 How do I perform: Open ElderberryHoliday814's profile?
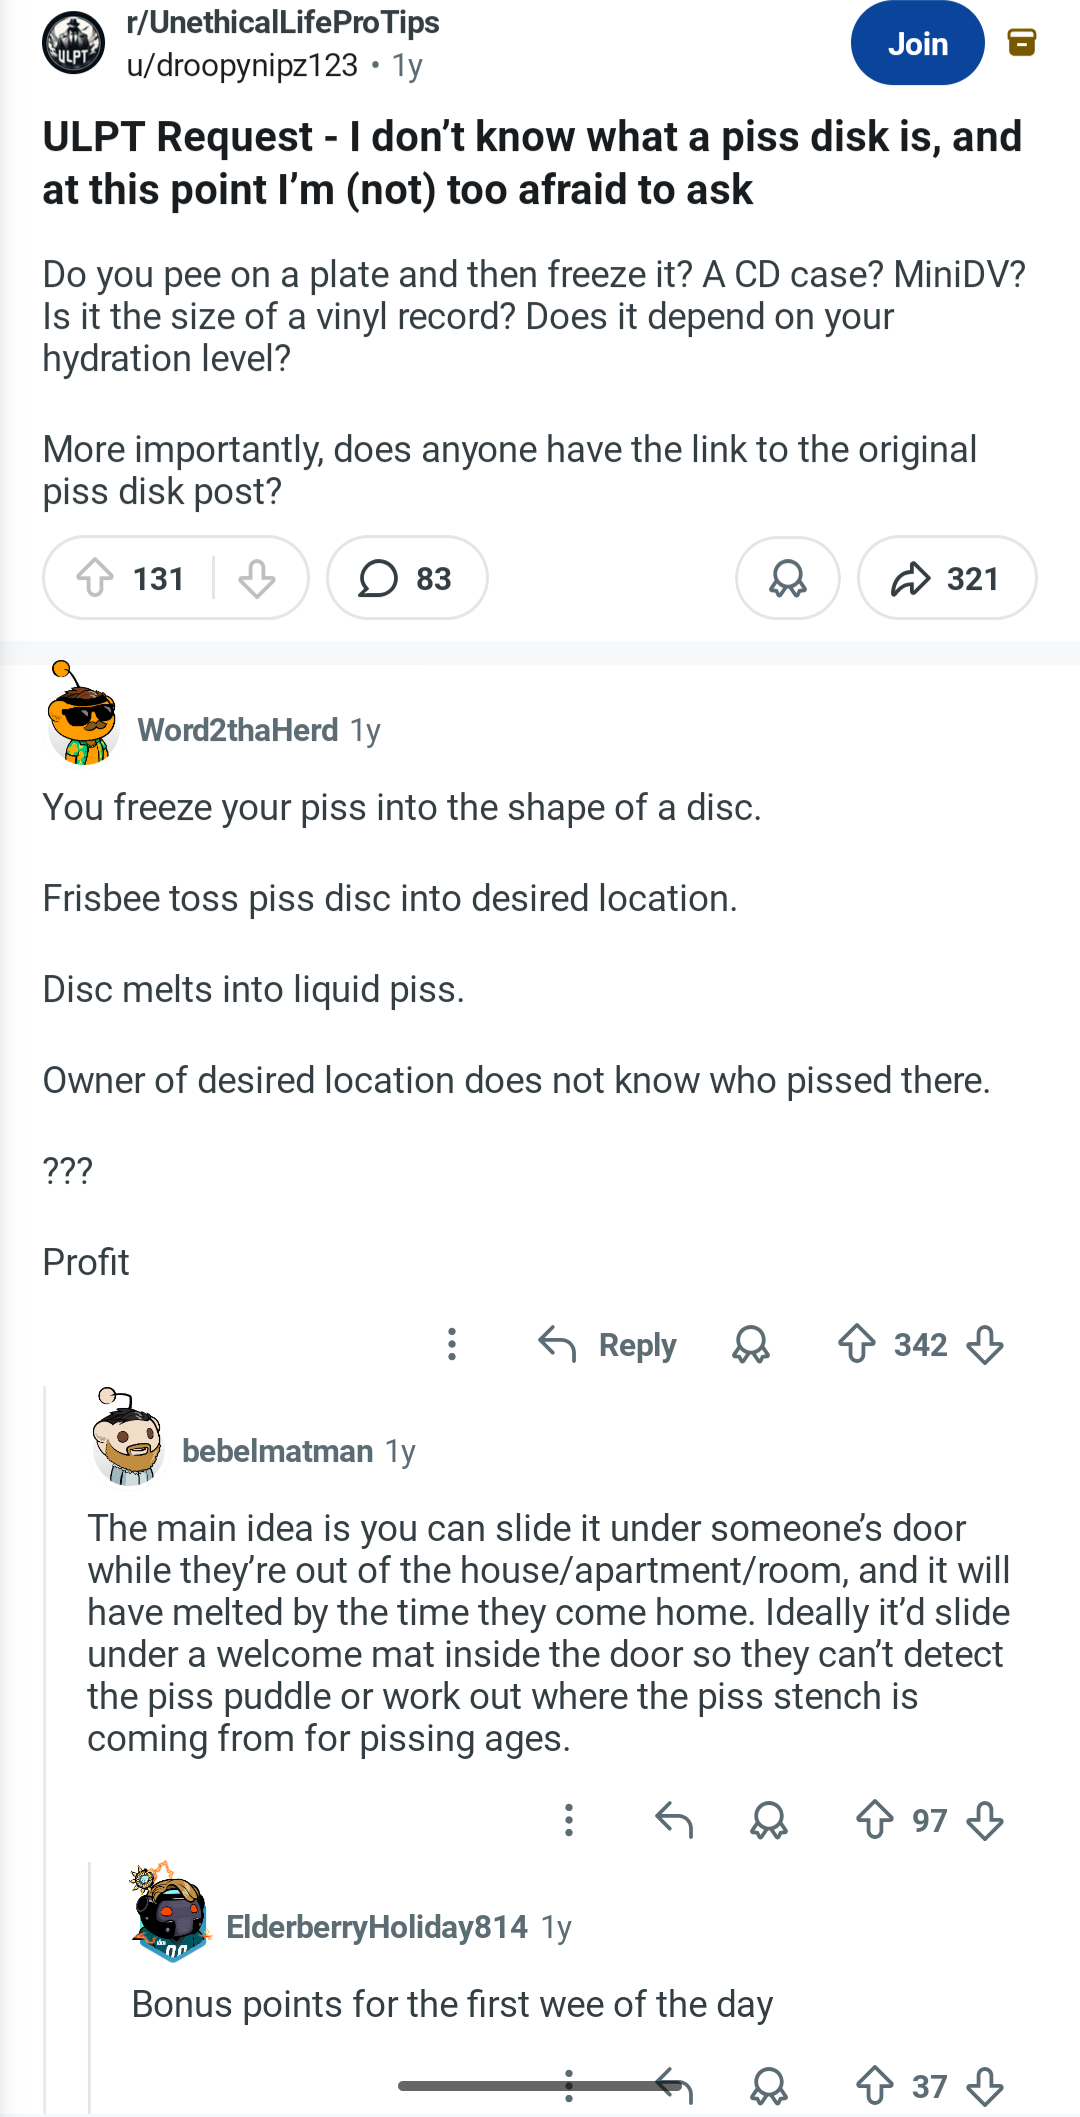tap(376, 1927)
